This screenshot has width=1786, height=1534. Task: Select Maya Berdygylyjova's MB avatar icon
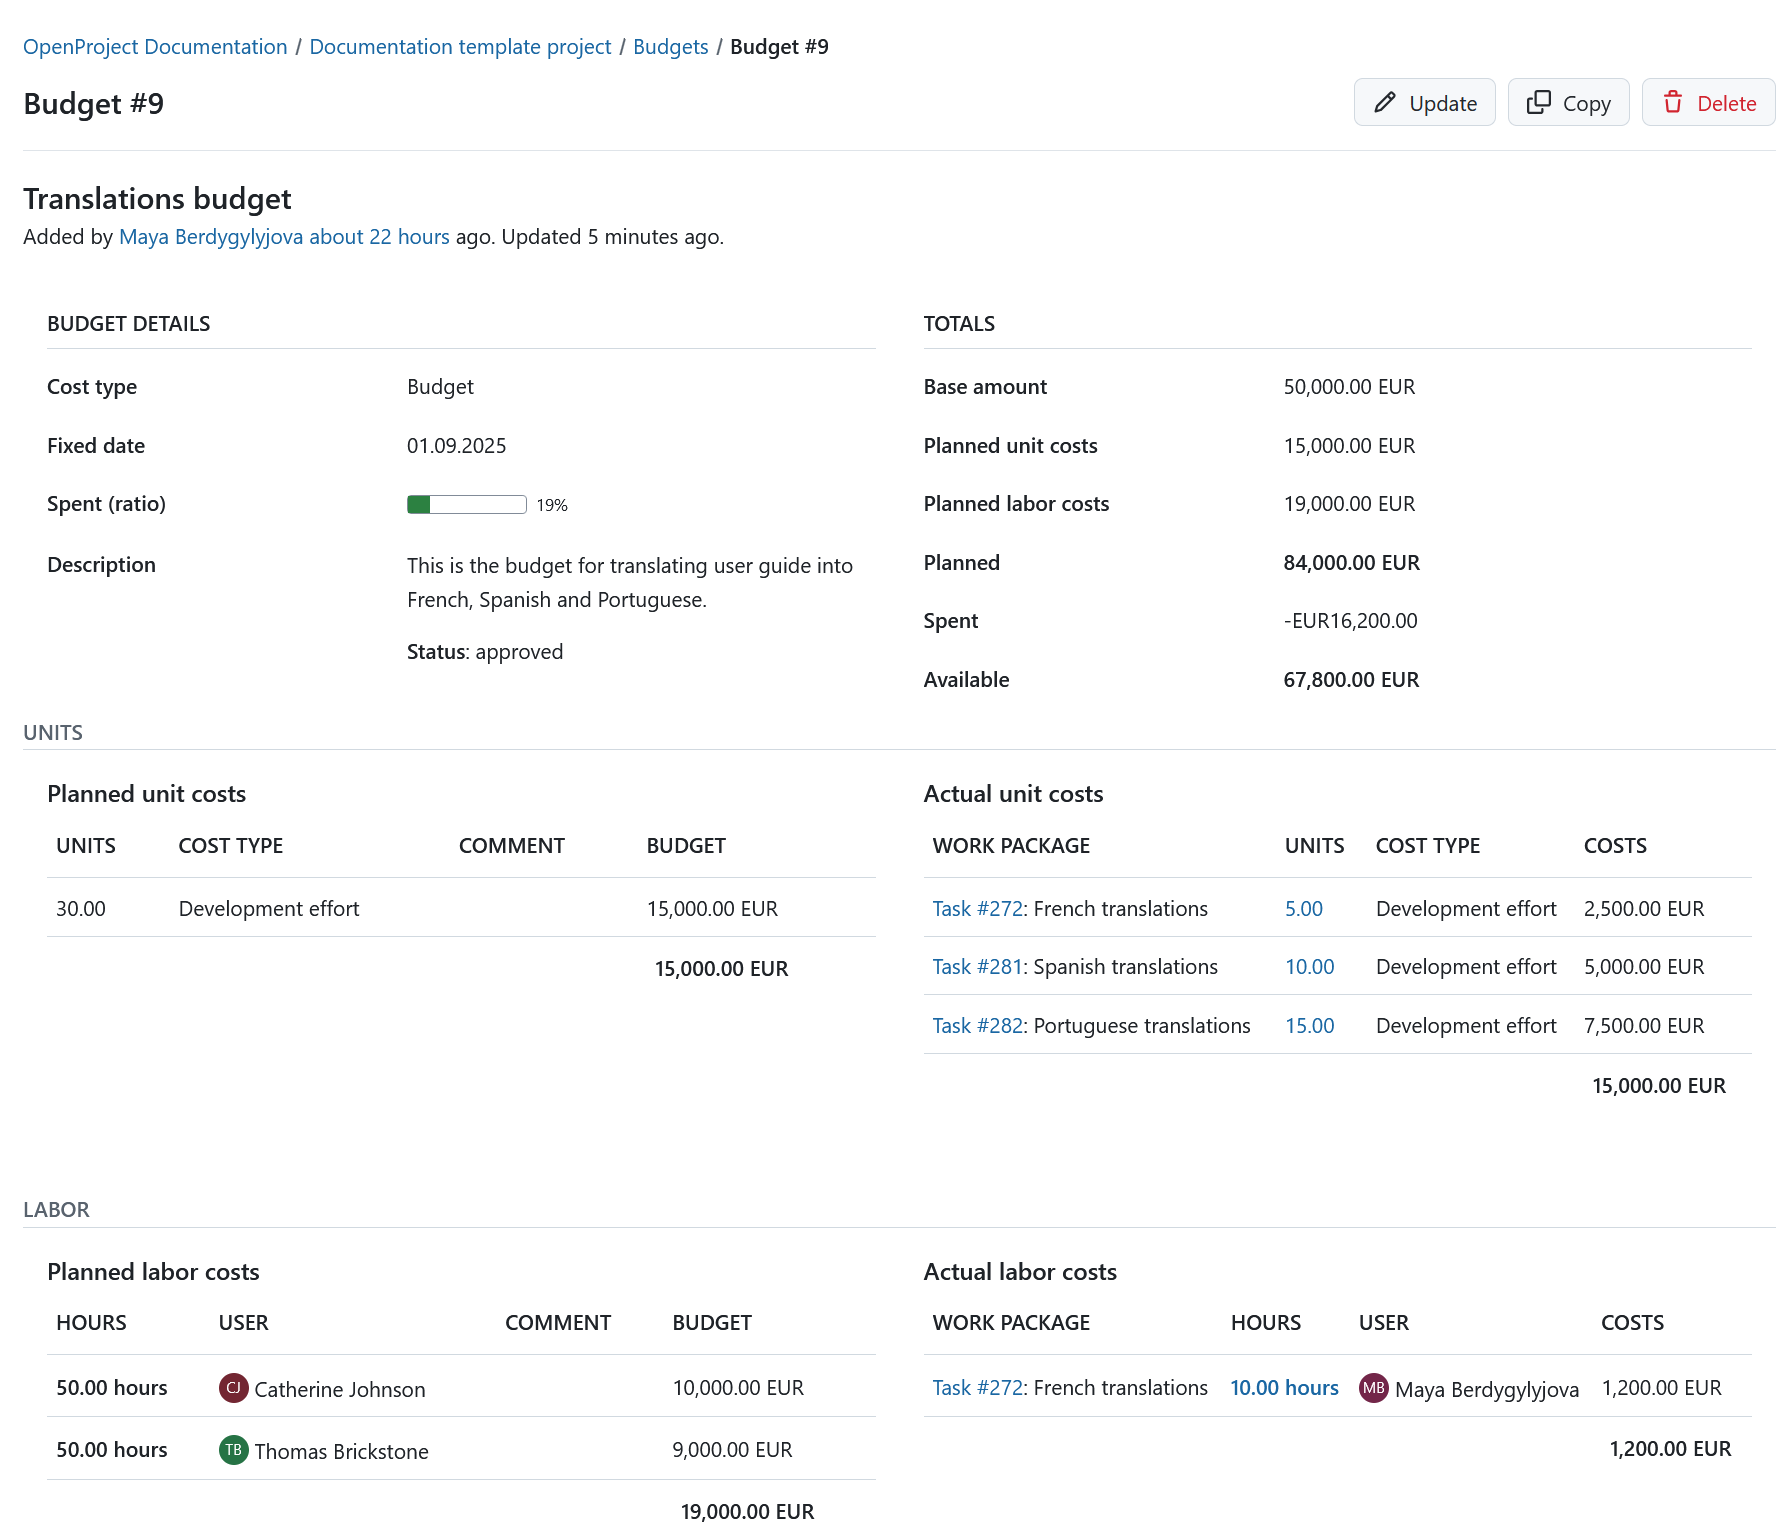tap(1373, 1388)
